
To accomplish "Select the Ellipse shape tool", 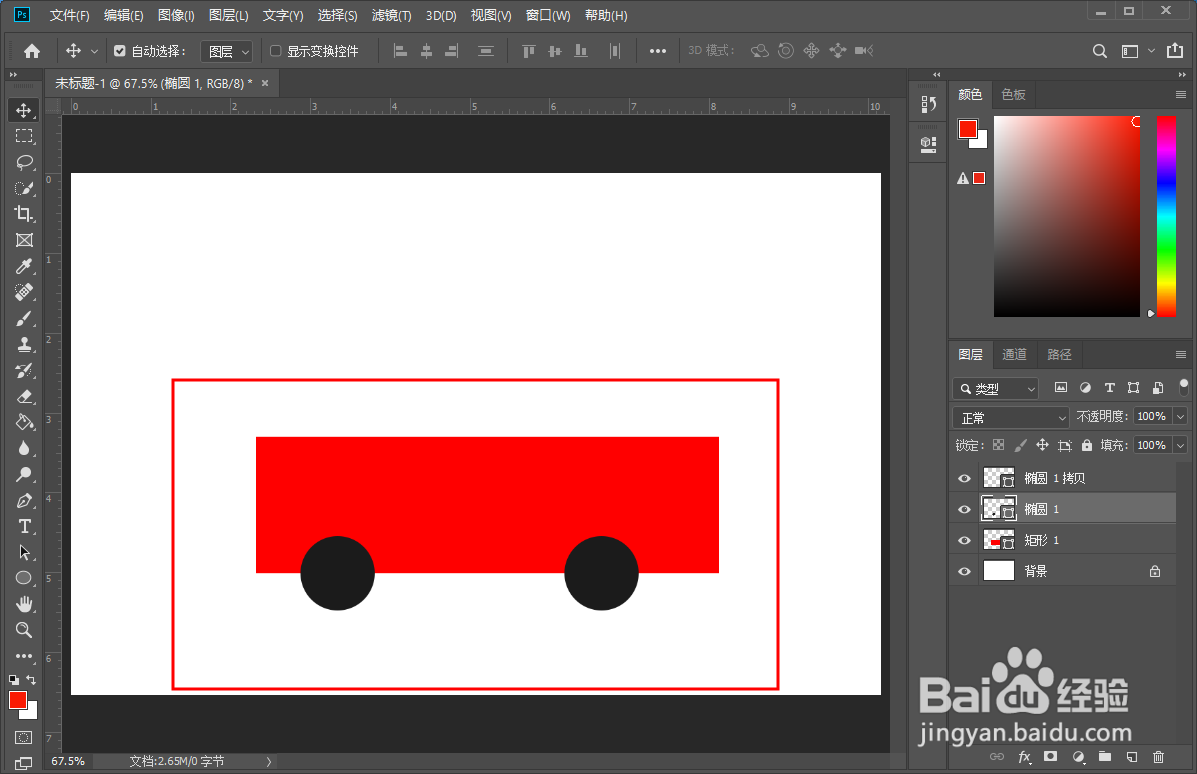I will tap(24, 578).
